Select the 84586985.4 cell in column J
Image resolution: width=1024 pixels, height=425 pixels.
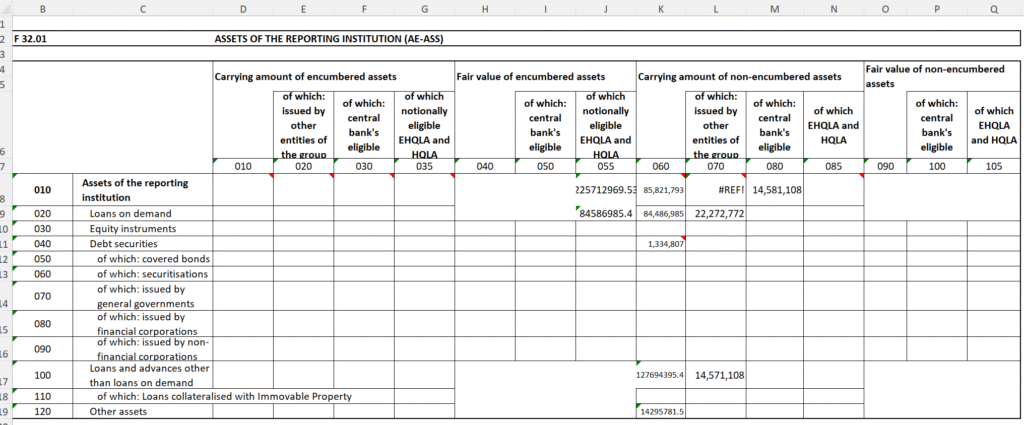pyautogui.click(x=605, y=213)
